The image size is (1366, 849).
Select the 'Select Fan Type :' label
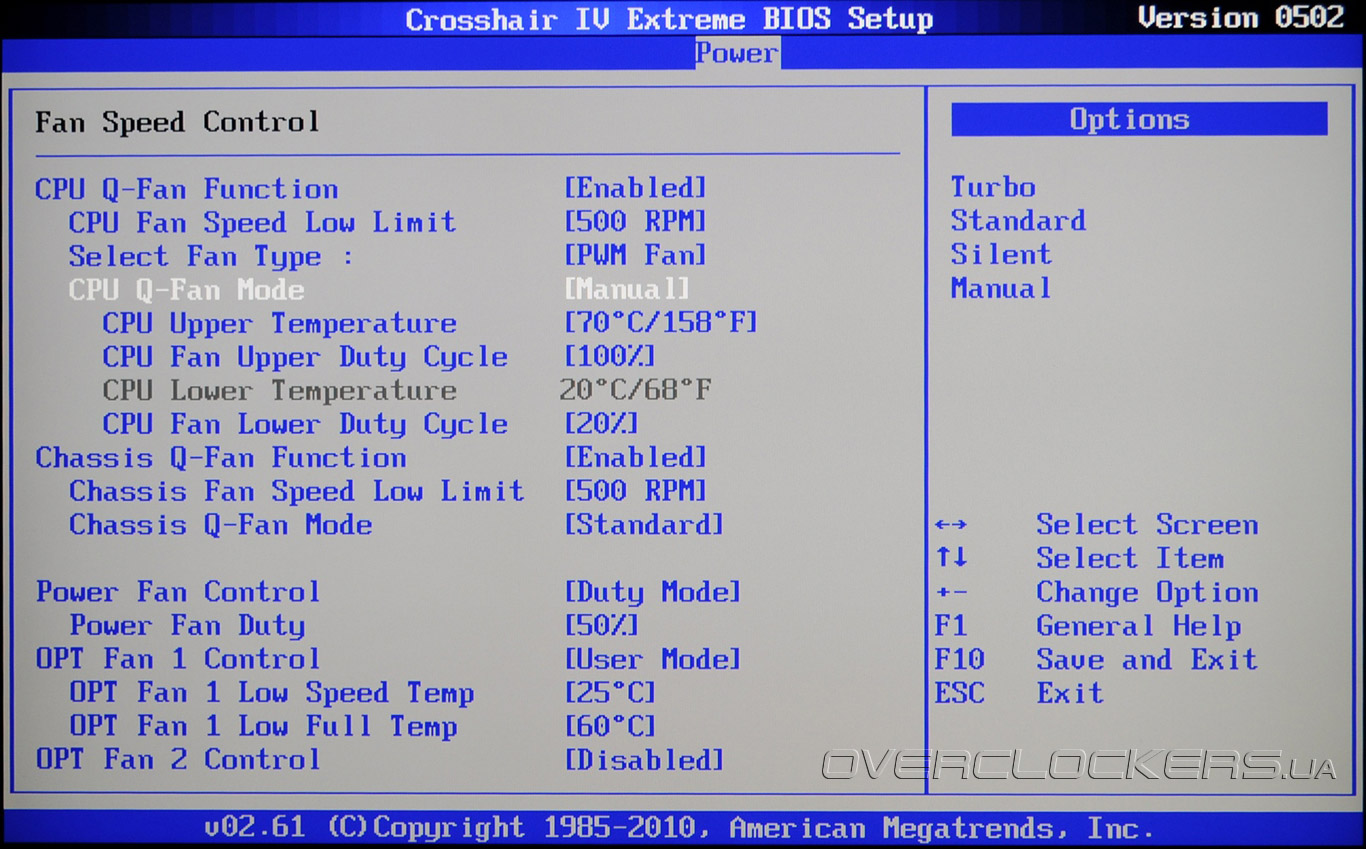[x=211, y=256]
